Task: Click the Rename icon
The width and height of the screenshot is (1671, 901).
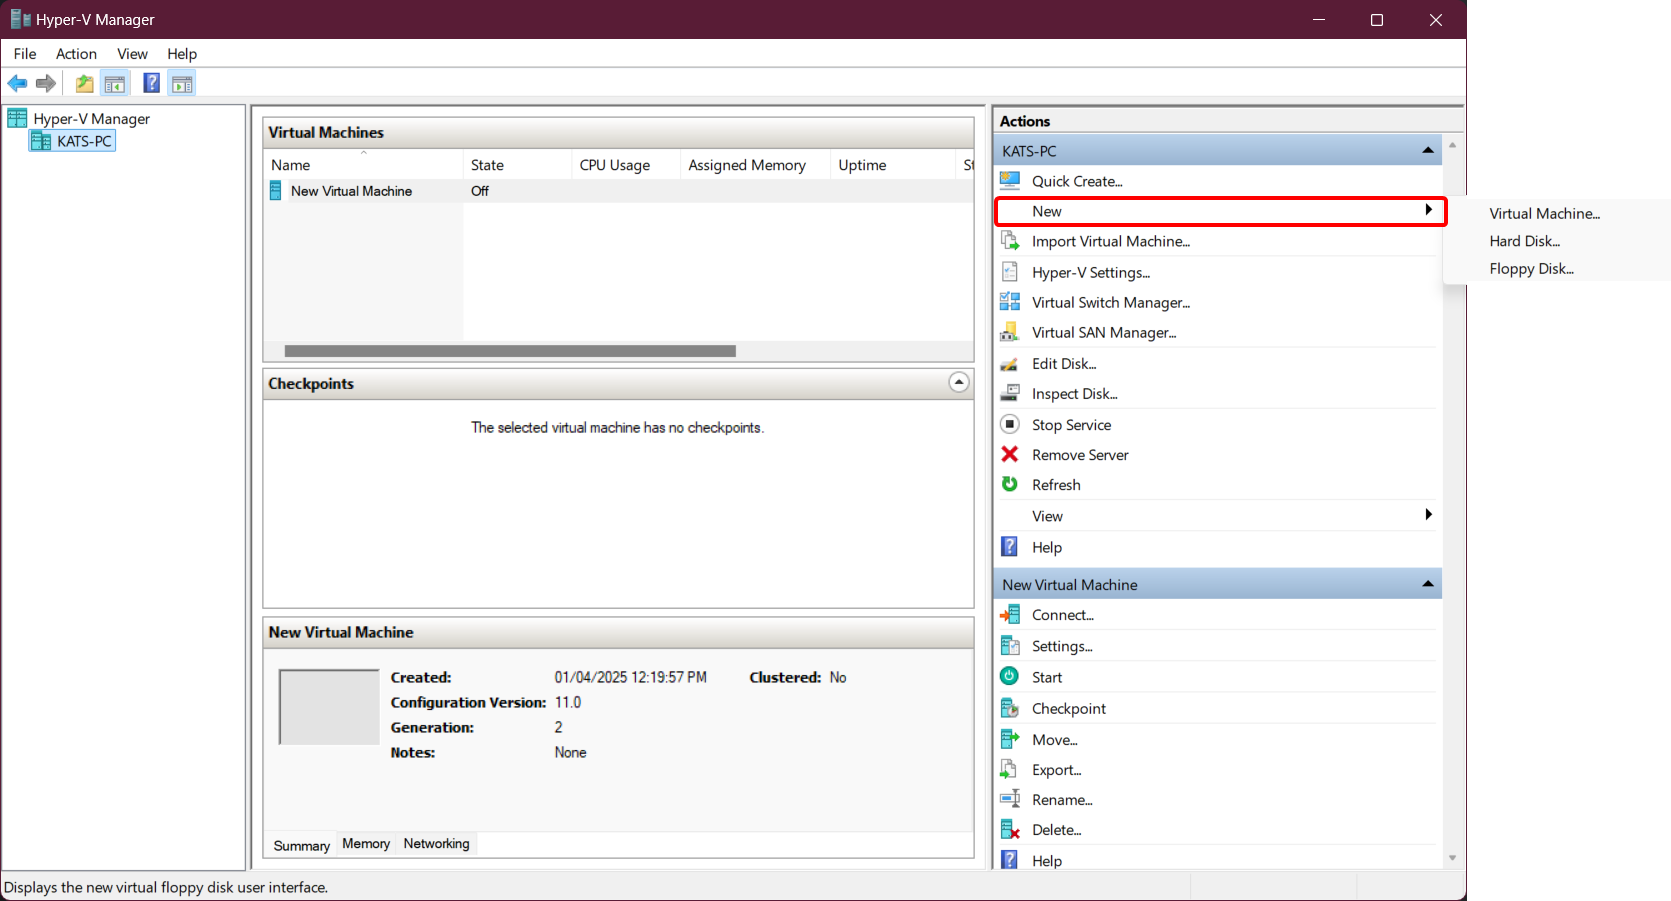Action: pos(1010,799)
